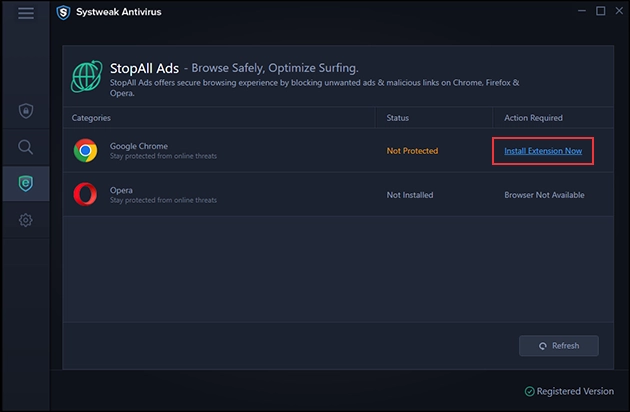Click the StopAll Ads globe icon
This screenshot has height=412, width=630.
pos(86,77)
